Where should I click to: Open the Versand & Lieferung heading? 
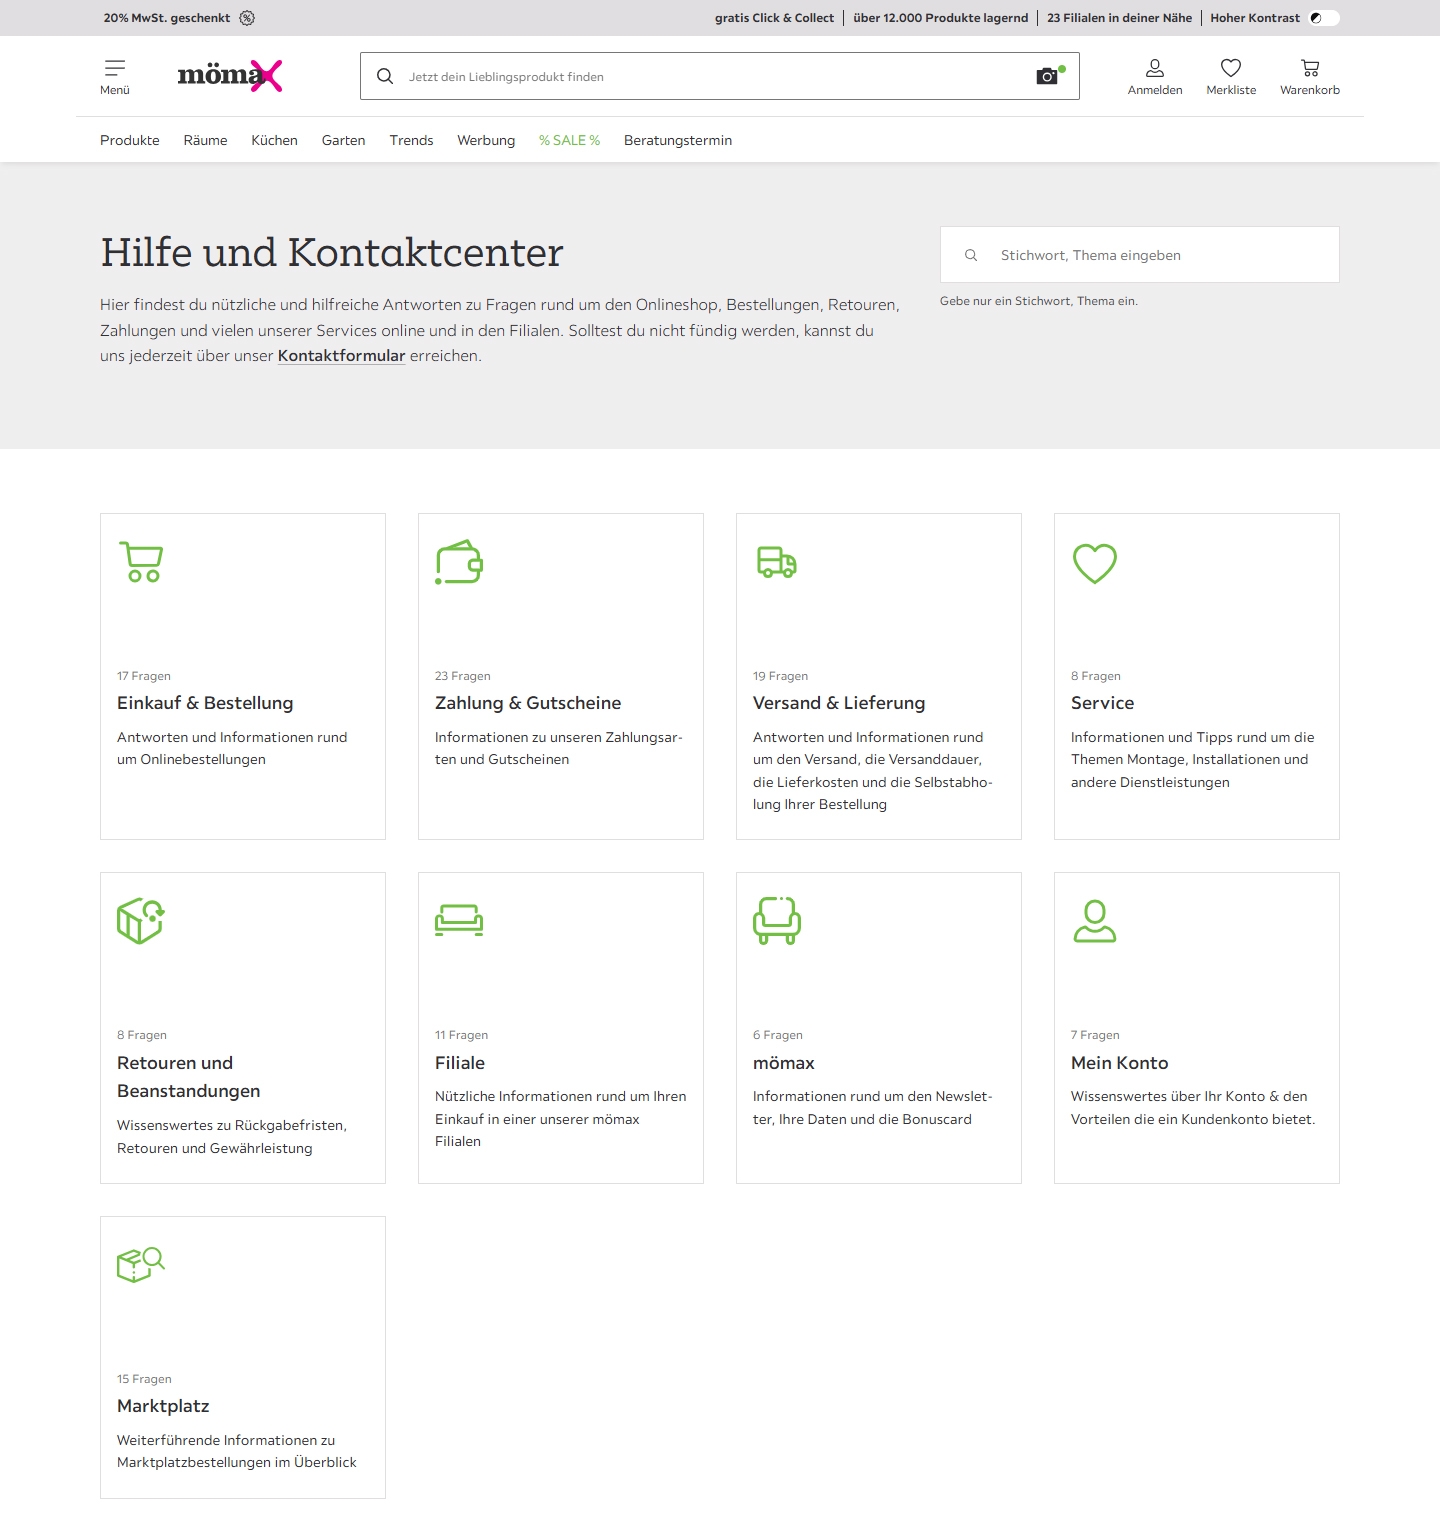click(839, 703)
